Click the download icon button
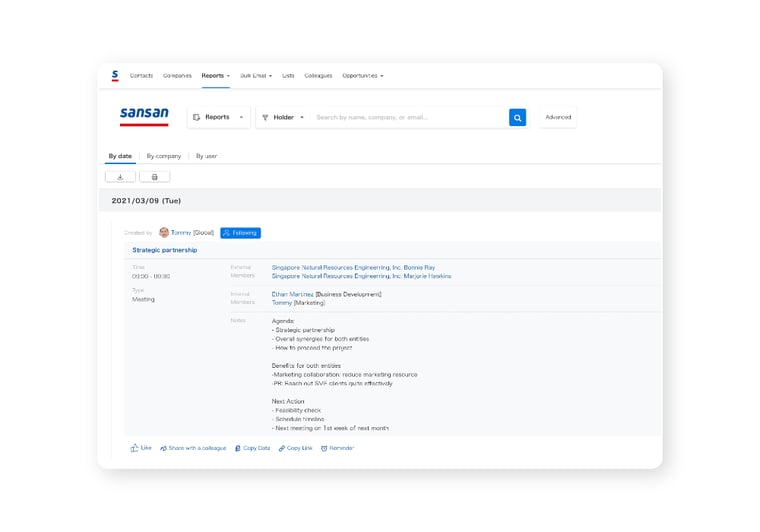The image size is (760, 532). pos(120,177)
